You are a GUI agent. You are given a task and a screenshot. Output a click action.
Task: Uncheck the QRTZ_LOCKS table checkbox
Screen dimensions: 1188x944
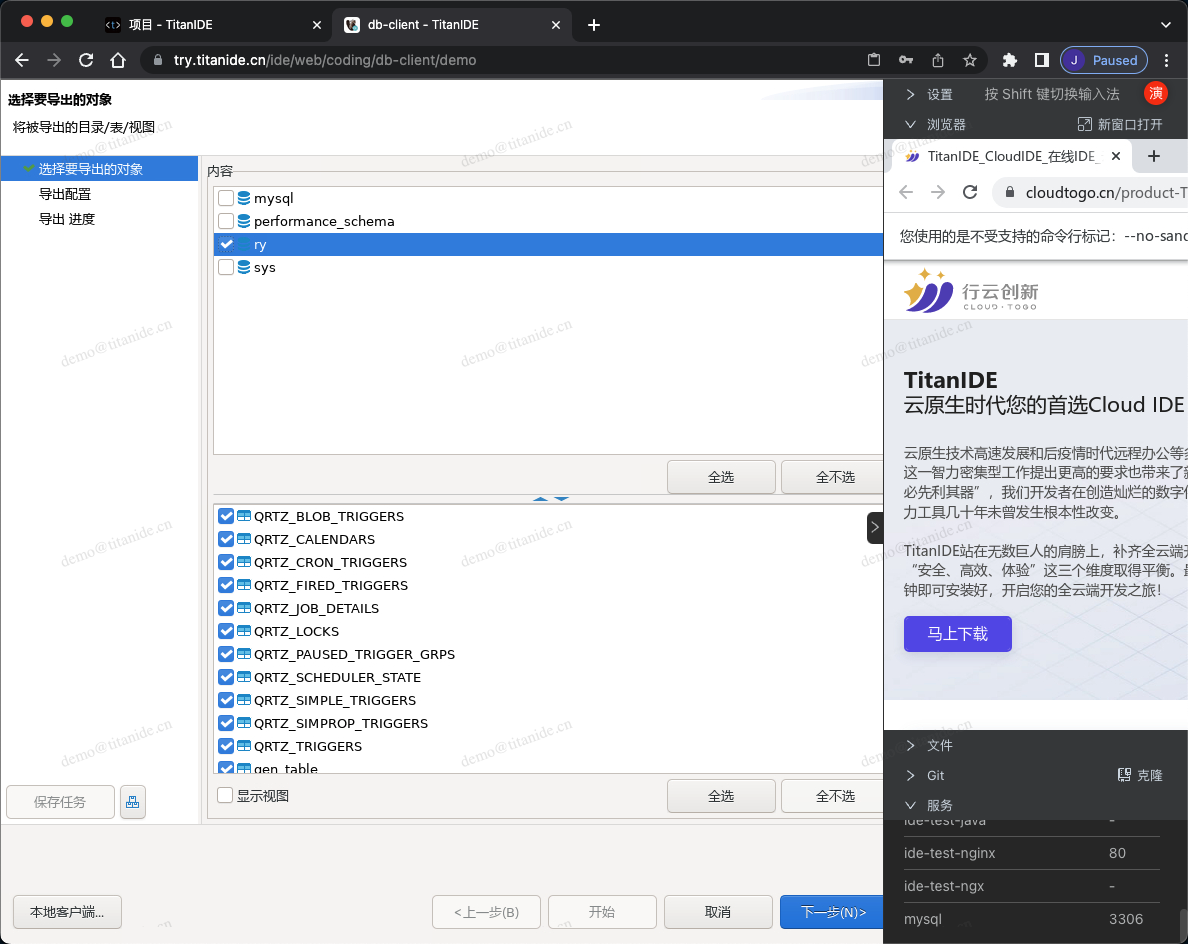tap(226, 631)
